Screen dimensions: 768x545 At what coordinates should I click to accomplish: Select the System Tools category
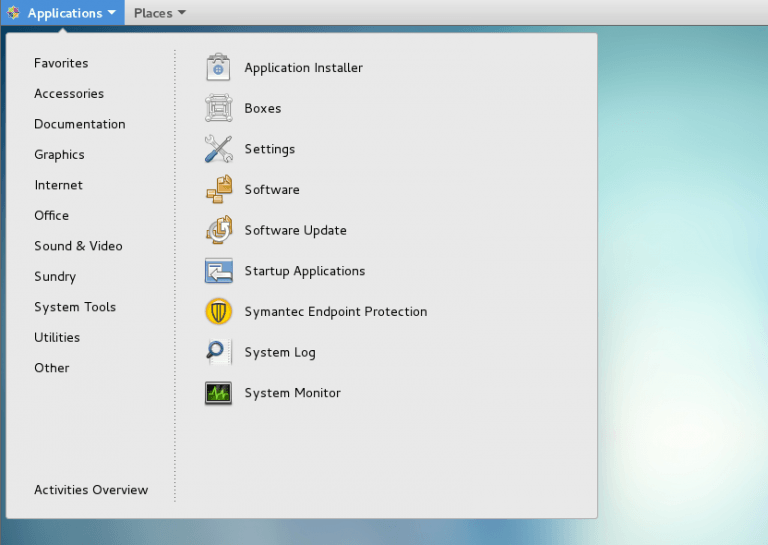(x=75, y=307)
